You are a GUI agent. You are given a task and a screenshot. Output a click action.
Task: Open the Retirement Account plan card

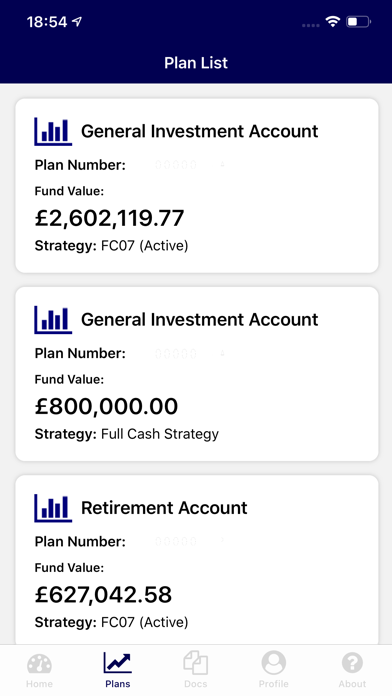click(197, 559)
